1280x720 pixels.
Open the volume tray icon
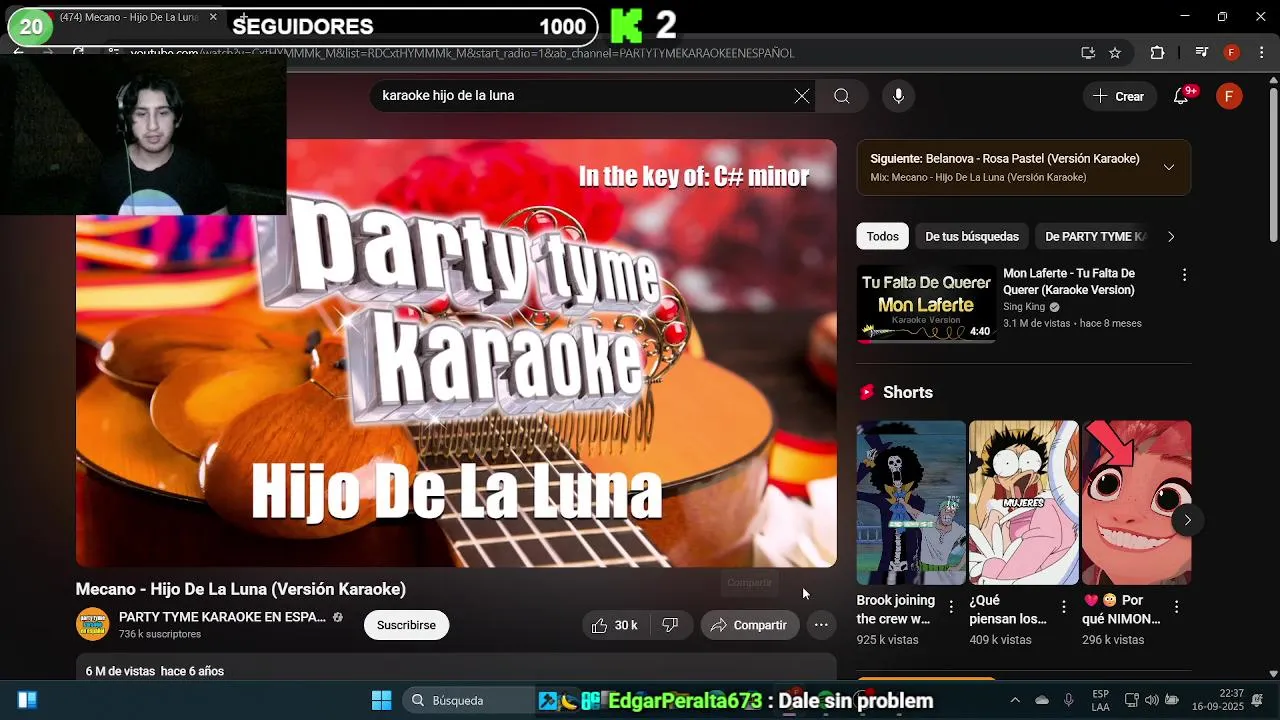[1151, 700]
